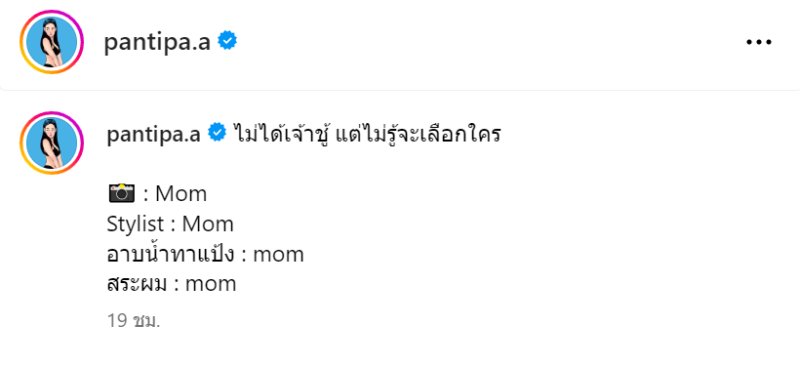Click the colon after the camera emoji

145,196
